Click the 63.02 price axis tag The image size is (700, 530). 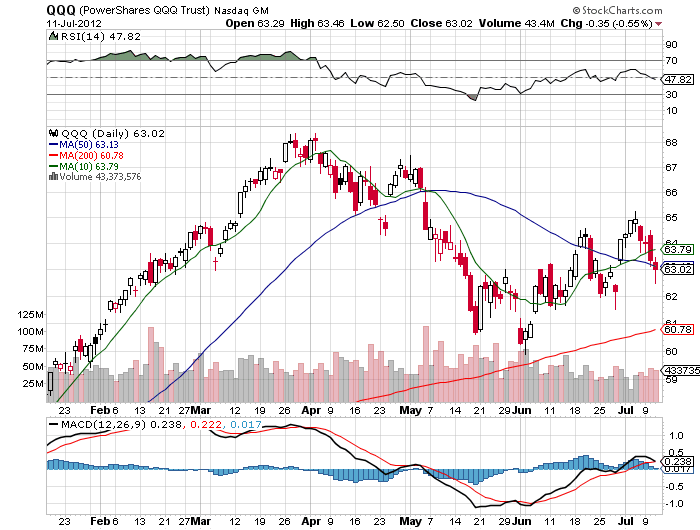point(679,269)
